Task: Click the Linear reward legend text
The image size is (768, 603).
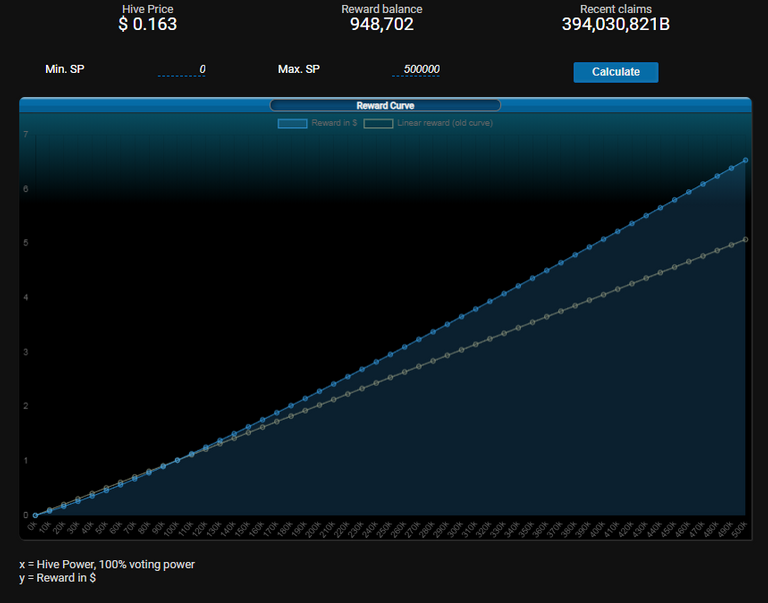Action: point(445,123)
